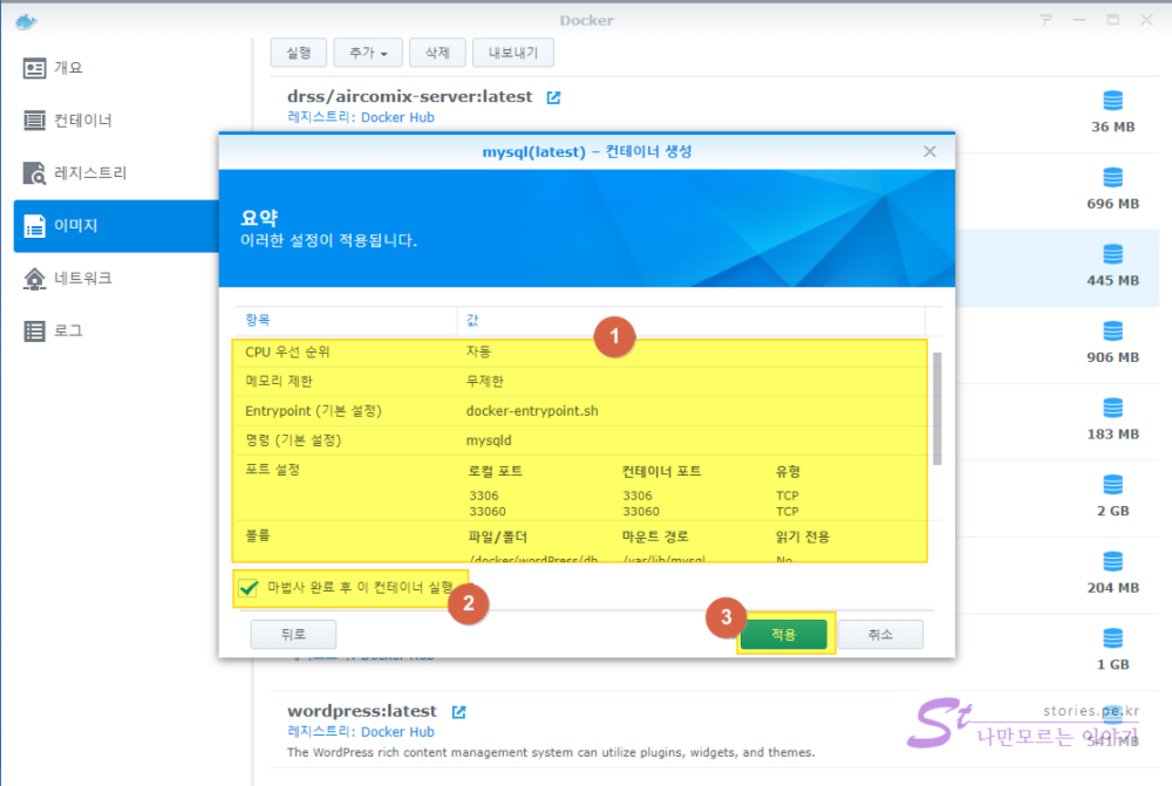Viewport: 1172px width, 786px height.
Task: Expand the 추가 dropdown button
Action: click(x=368, y=53)
